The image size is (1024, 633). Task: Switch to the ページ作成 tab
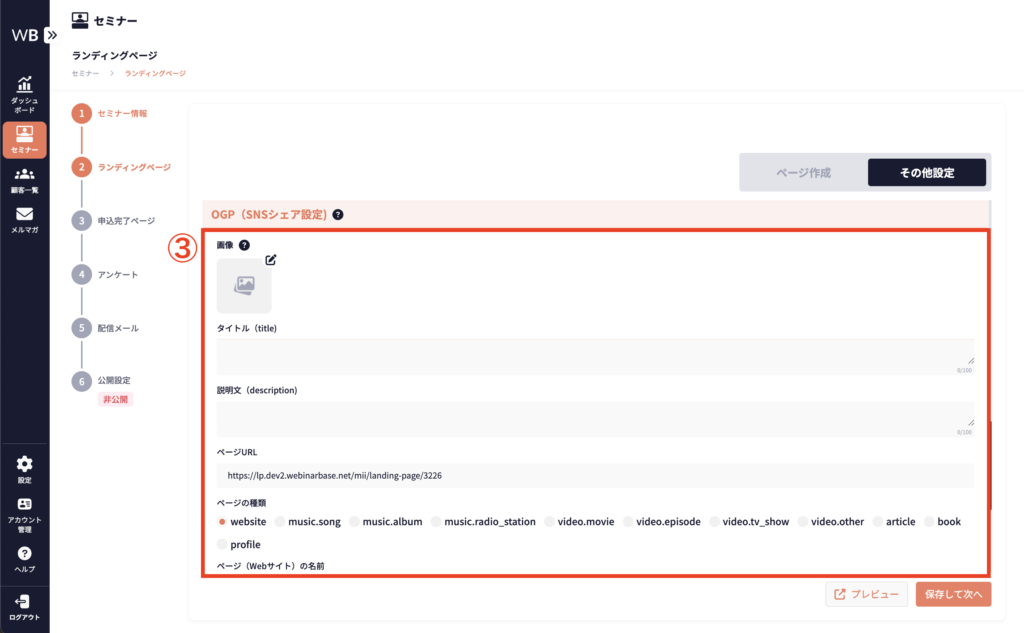[x=803, y=173]
